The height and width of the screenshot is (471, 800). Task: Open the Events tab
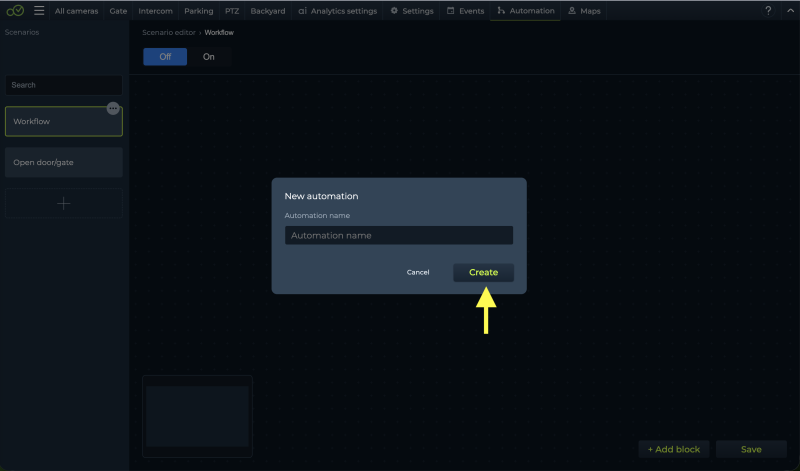point(465,11)
